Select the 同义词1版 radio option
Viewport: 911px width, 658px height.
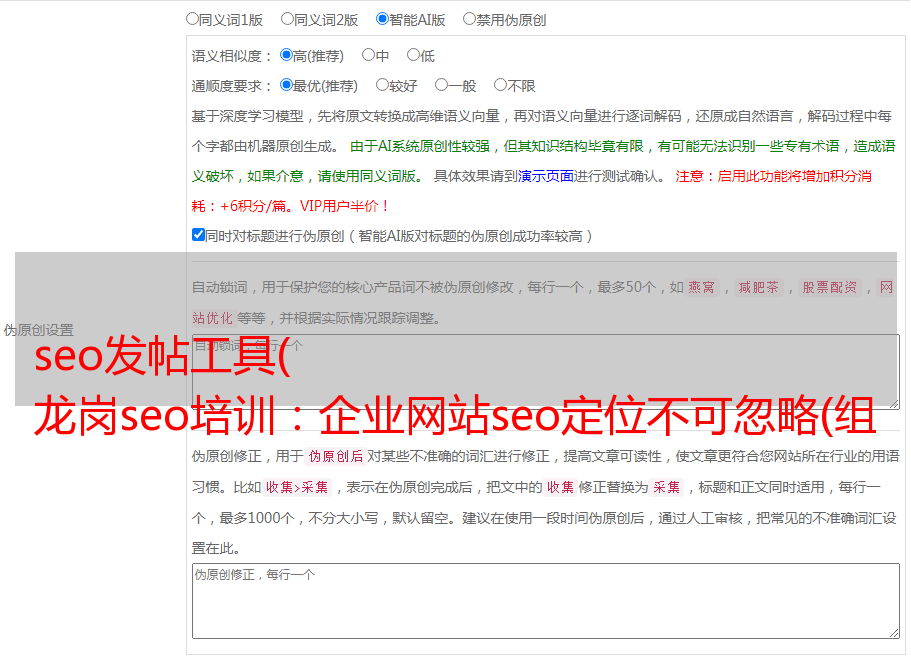point(192,19)
